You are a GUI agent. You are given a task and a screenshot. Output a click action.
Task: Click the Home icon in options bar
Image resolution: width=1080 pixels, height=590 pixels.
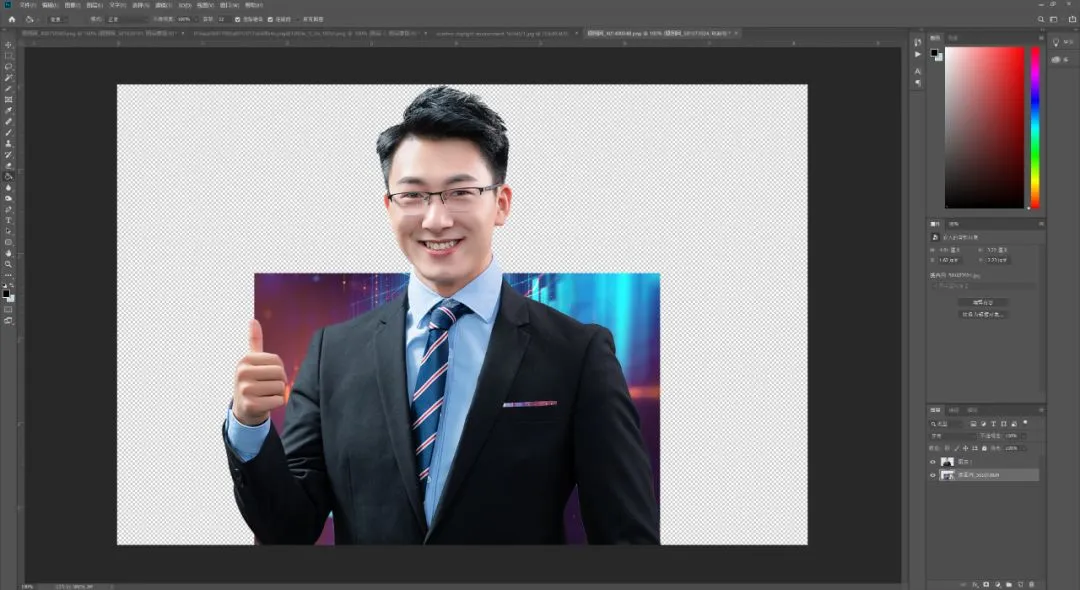pos(12,19)
